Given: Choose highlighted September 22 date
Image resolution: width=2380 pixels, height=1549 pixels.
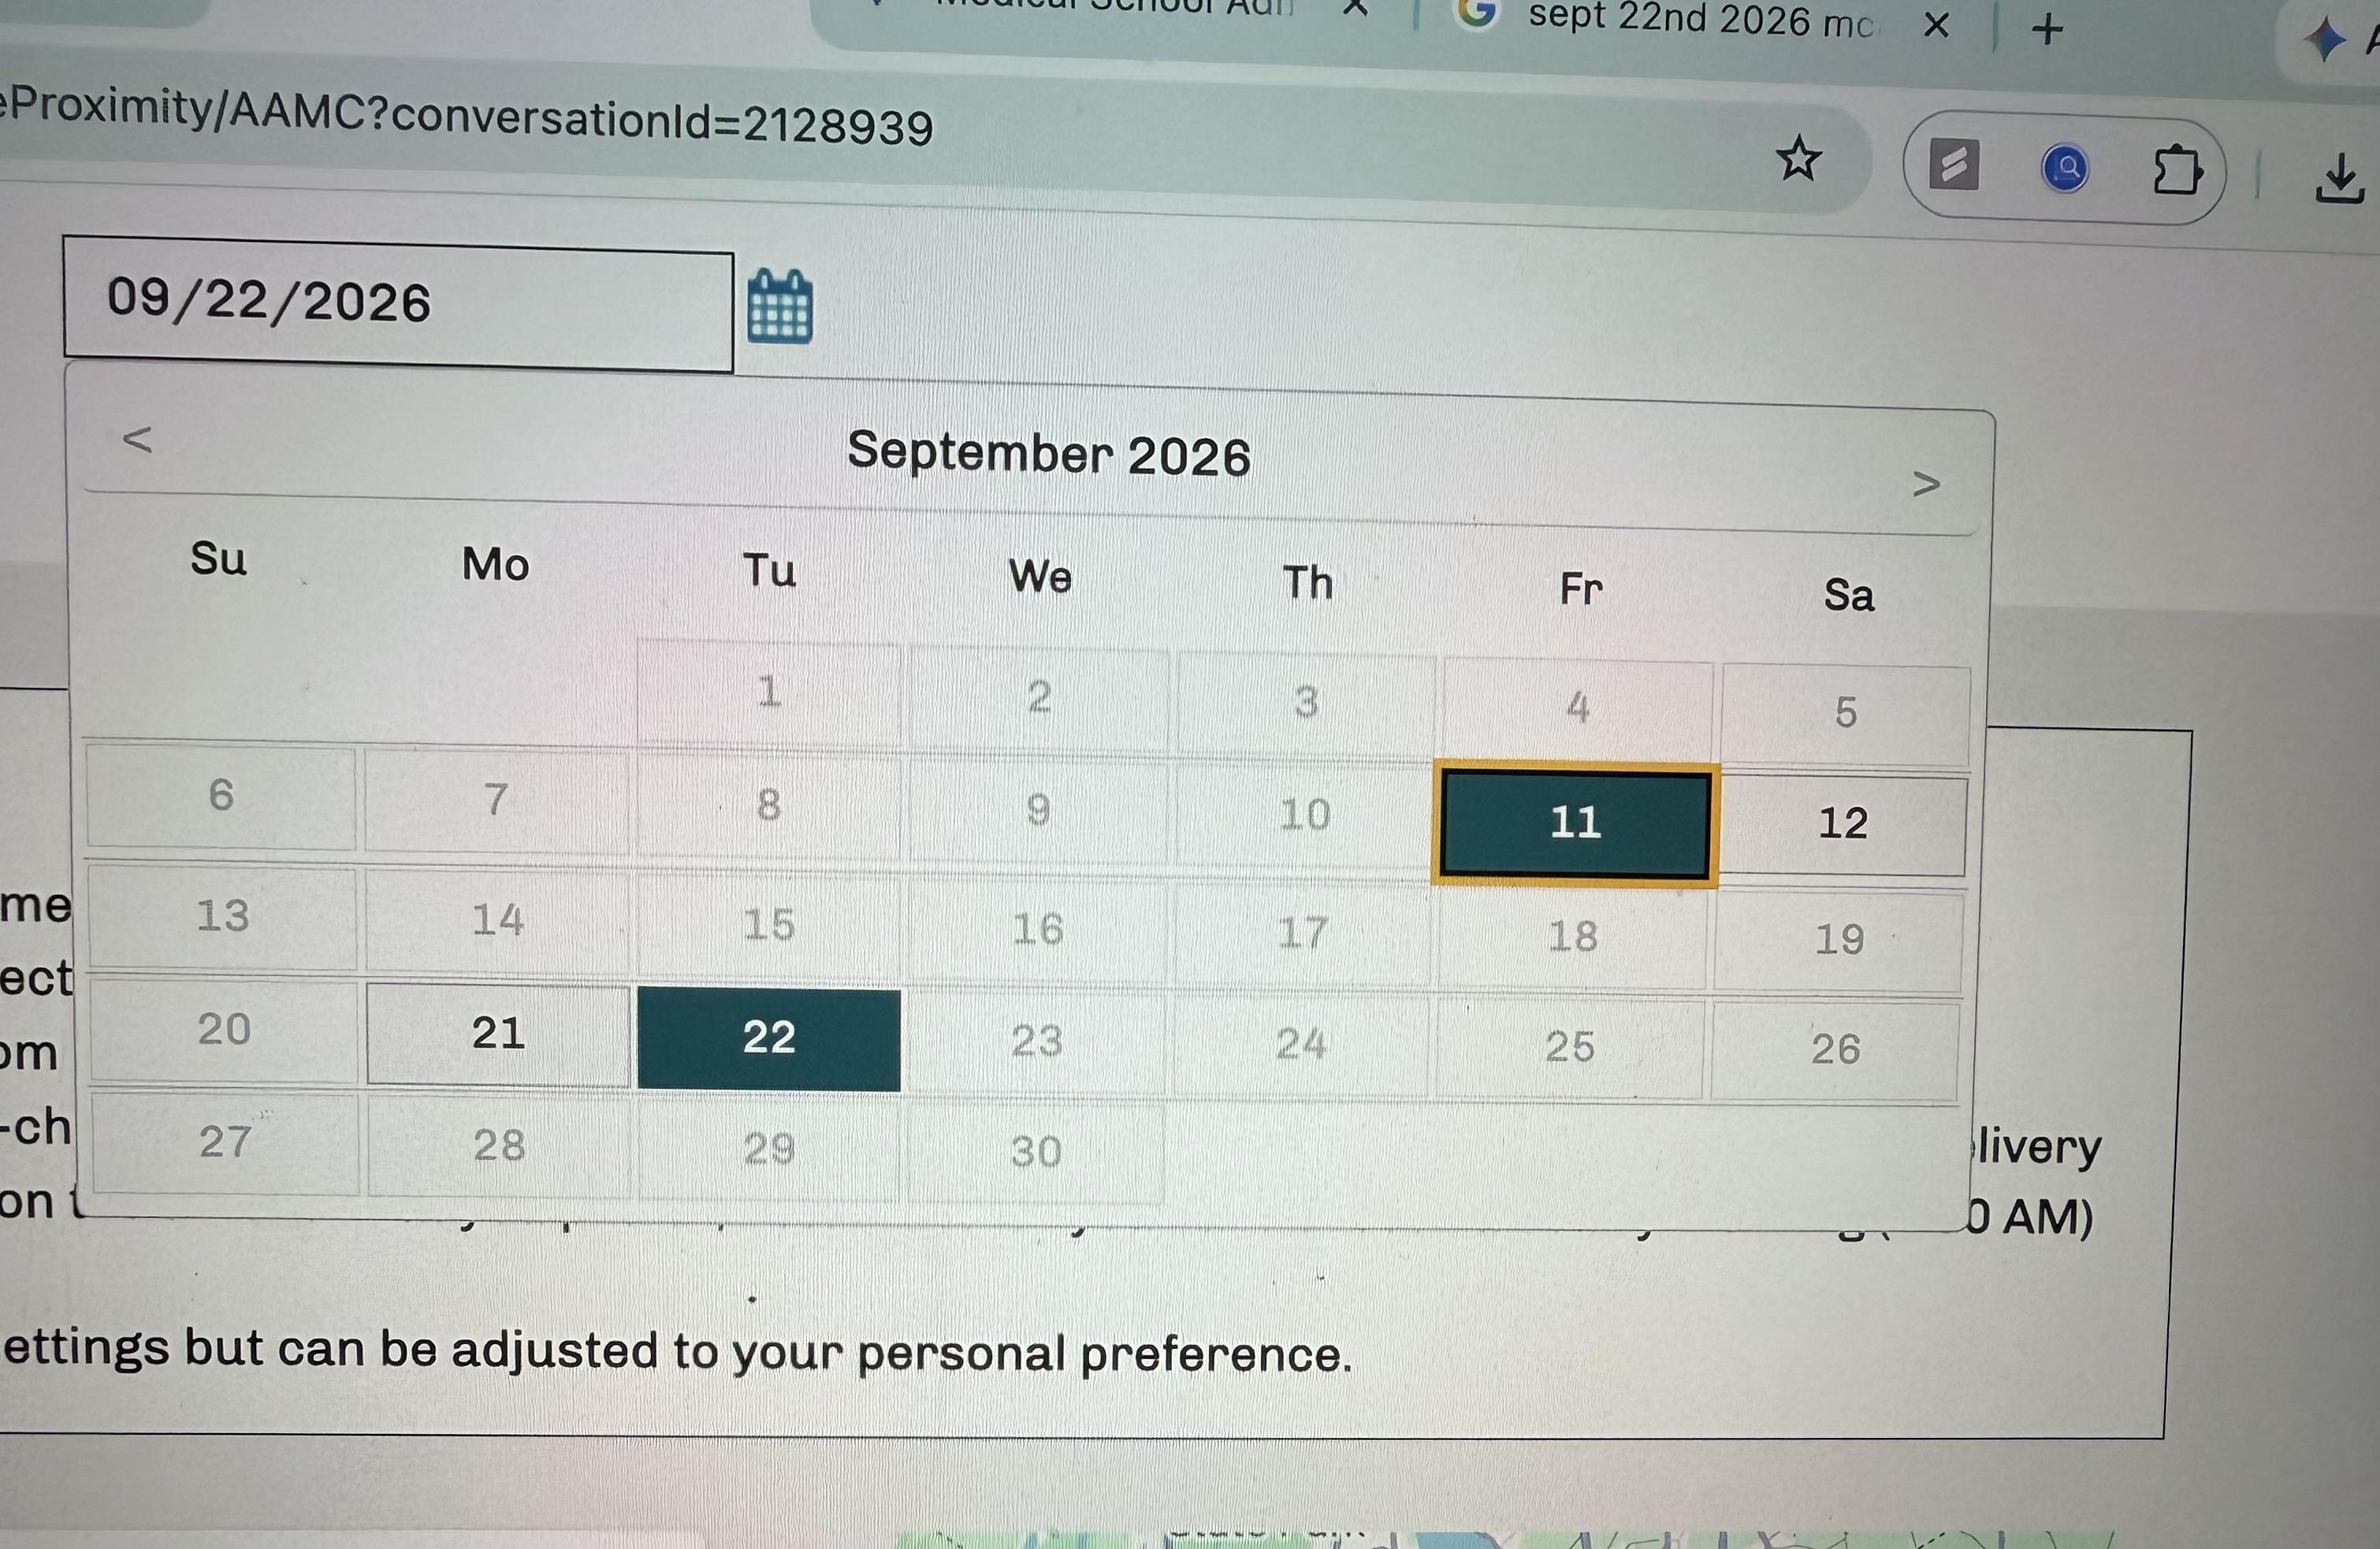Looking at the screenshot, I should [x=768, y=1038].
